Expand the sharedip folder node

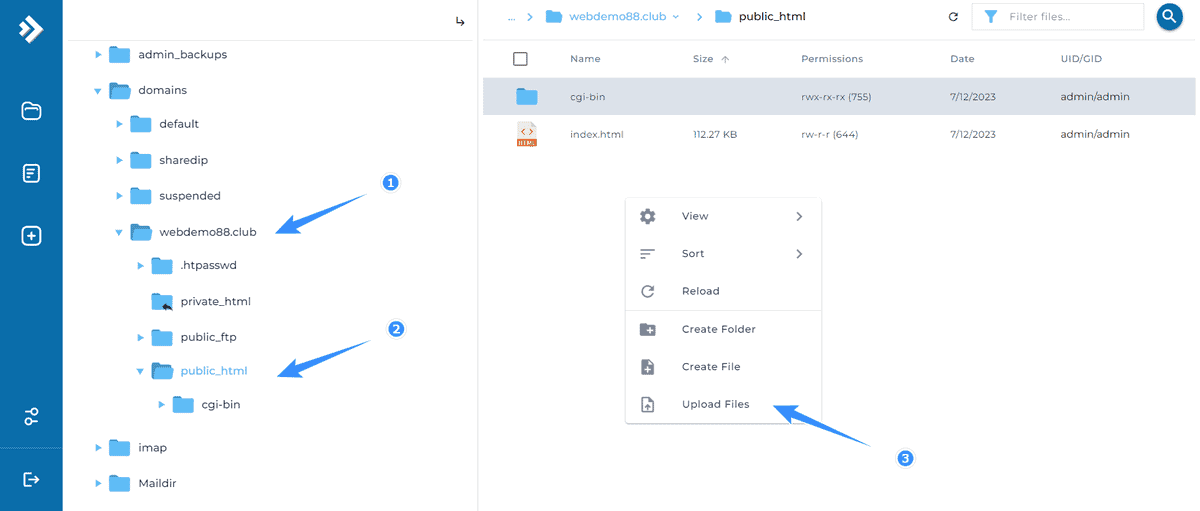pos(119,160)
